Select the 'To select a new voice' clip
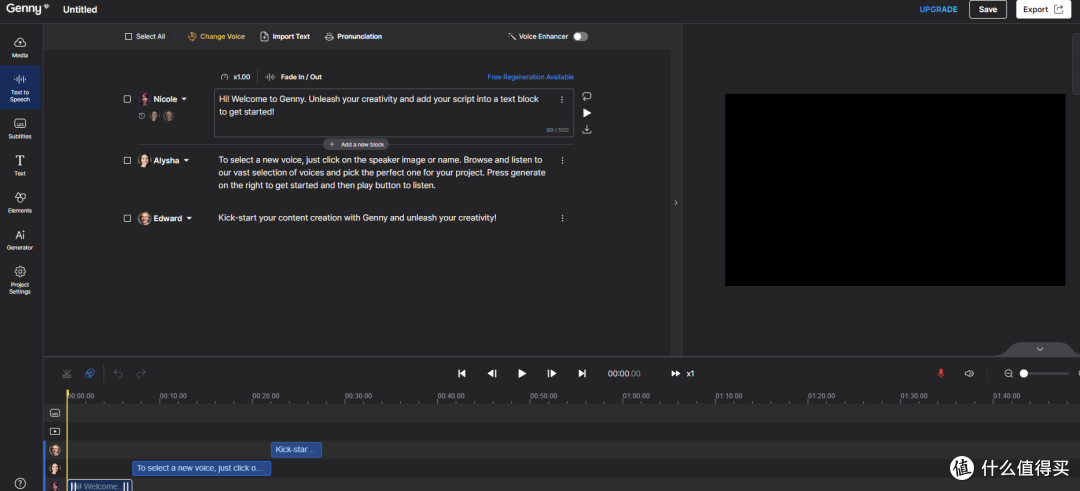This screenshot has width=1080, height=491. click(x=202, y=468)
